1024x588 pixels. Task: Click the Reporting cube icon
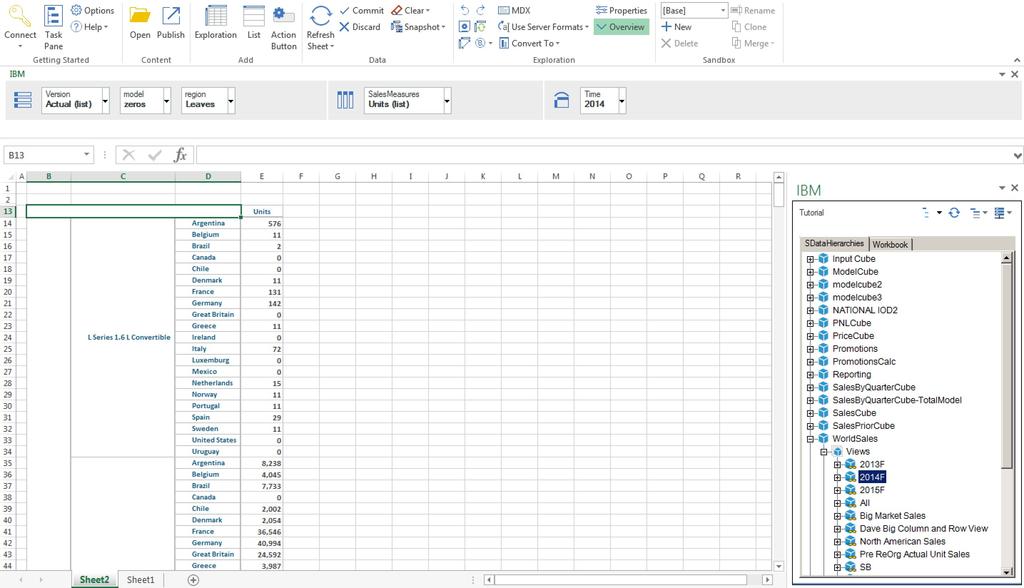[x=824, y=374]
